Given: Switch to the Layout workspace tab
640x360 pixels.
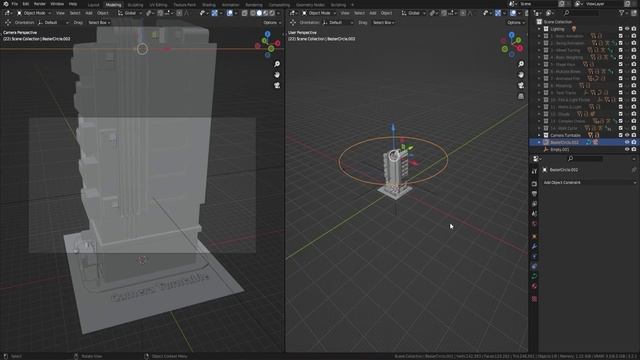Looking at the screenshot, I should click(93, 5).
